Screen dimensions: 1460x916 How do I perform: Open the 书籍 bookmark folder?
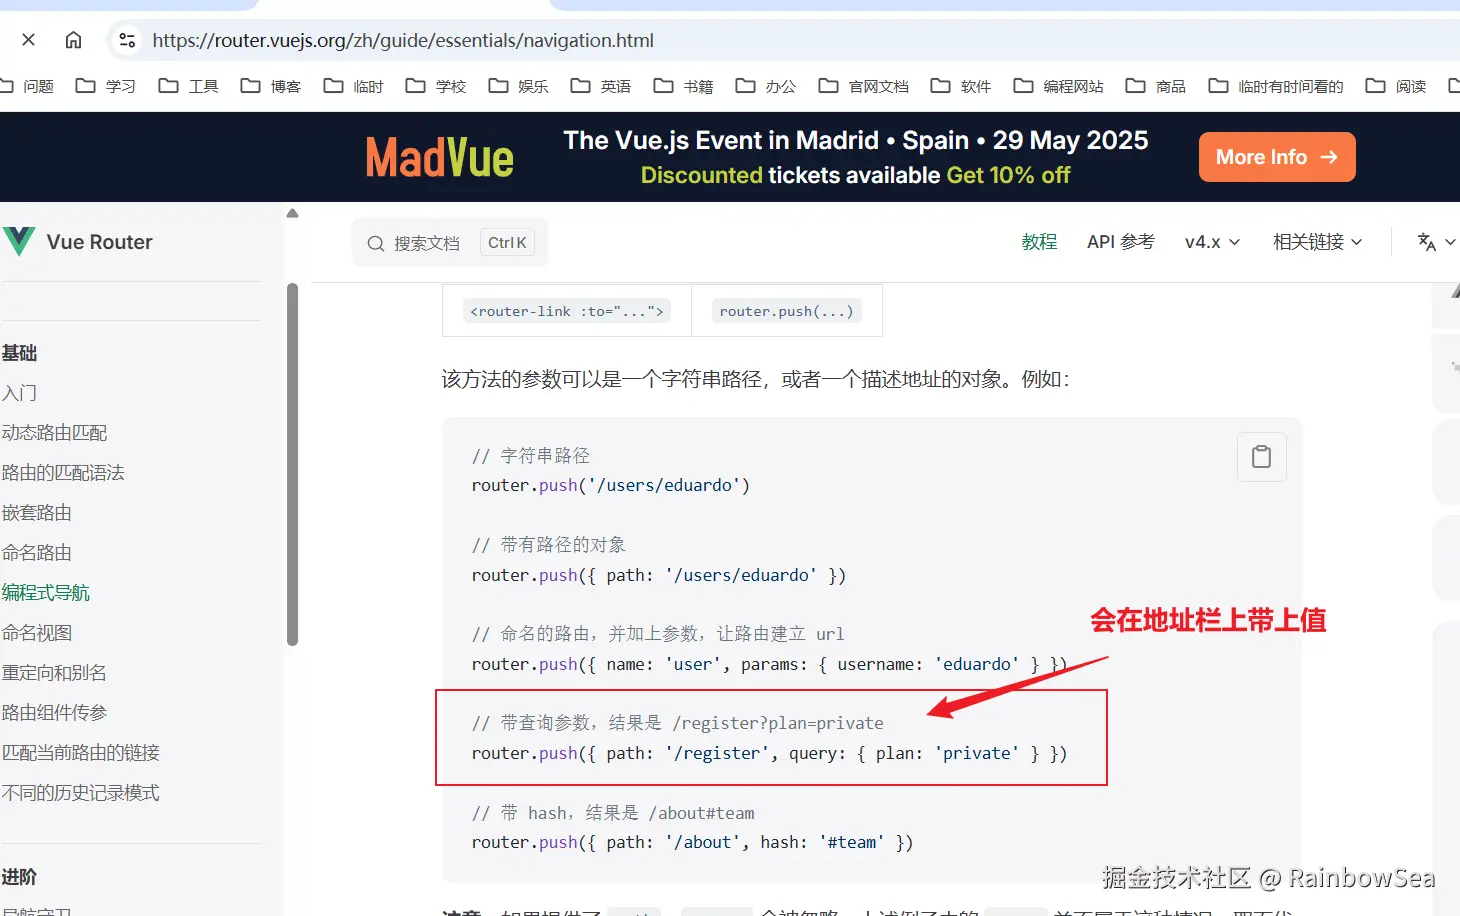point(684,86)
